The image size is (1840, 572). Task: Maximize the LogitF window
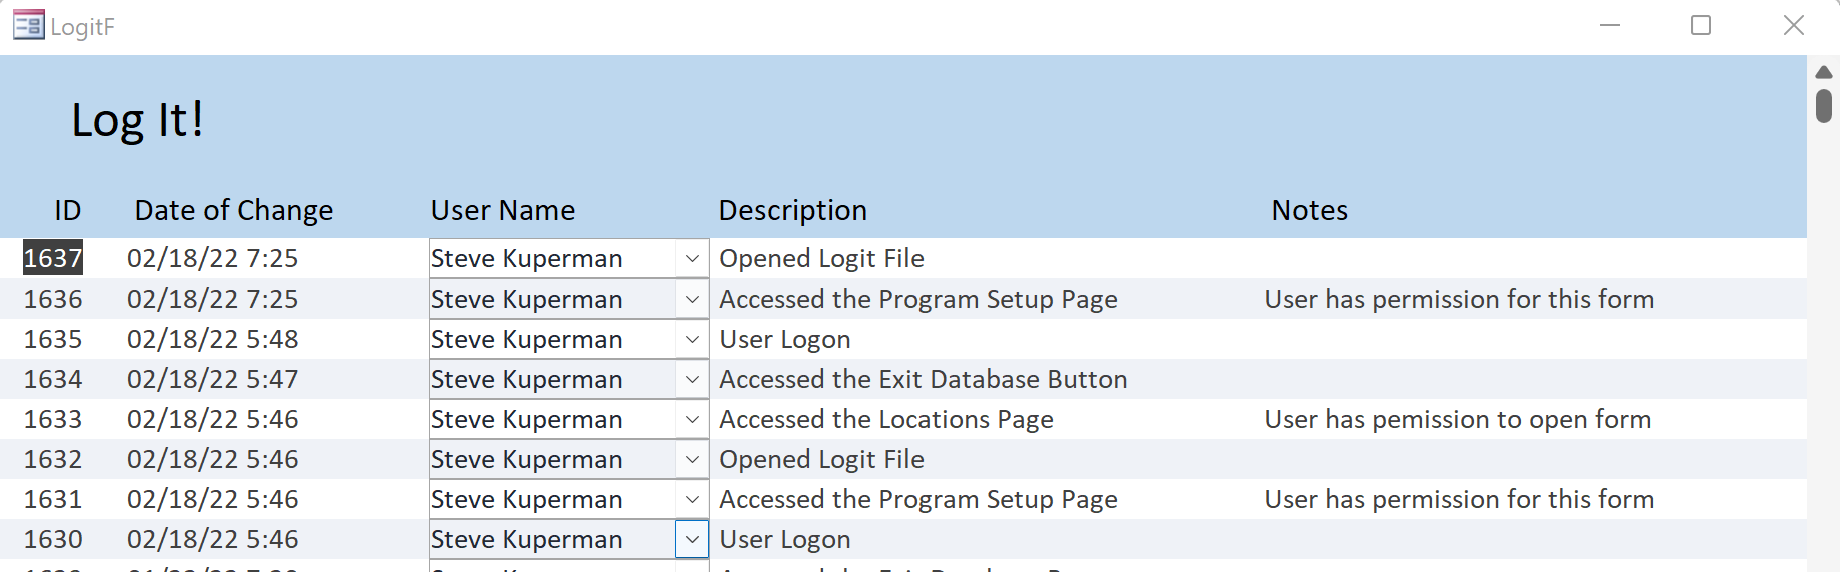click(x=1701, y=25)
